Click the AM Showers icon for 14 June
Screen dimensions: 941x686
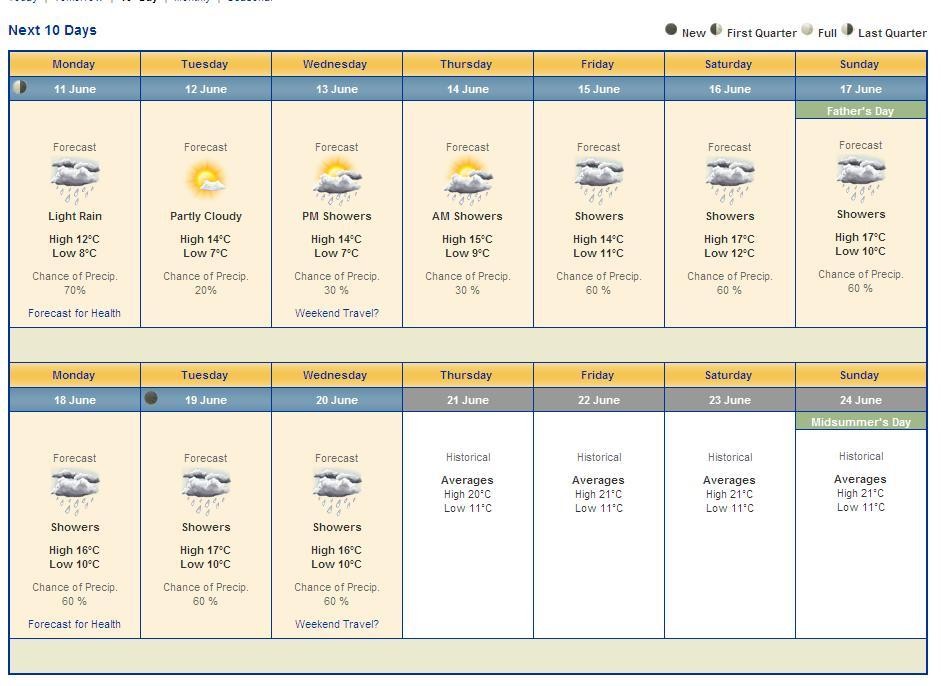point(467,181)
